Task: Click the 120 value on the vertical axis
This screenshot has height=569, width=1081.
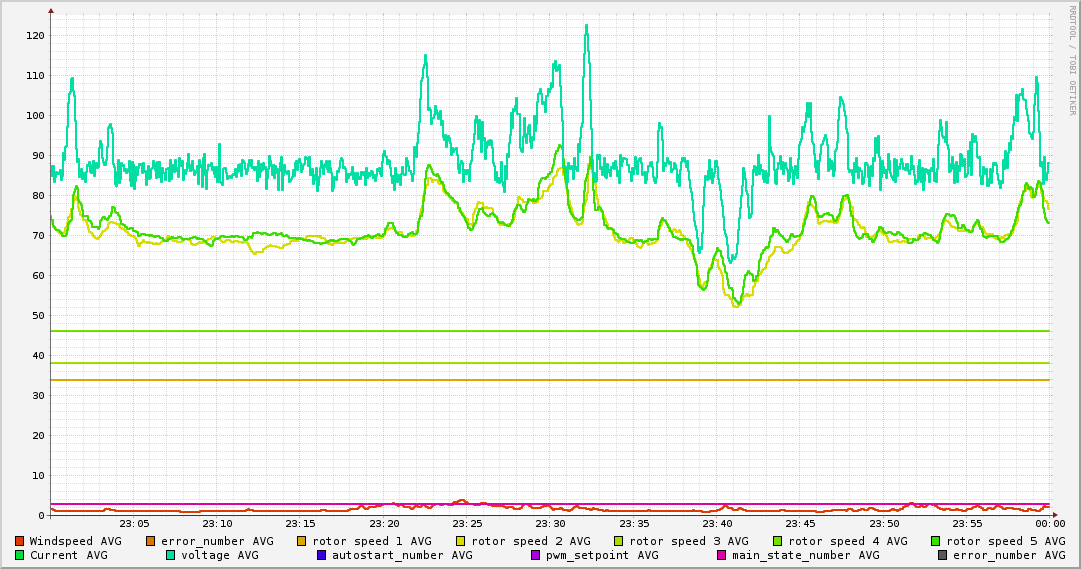Action: (x=35, y=36)
